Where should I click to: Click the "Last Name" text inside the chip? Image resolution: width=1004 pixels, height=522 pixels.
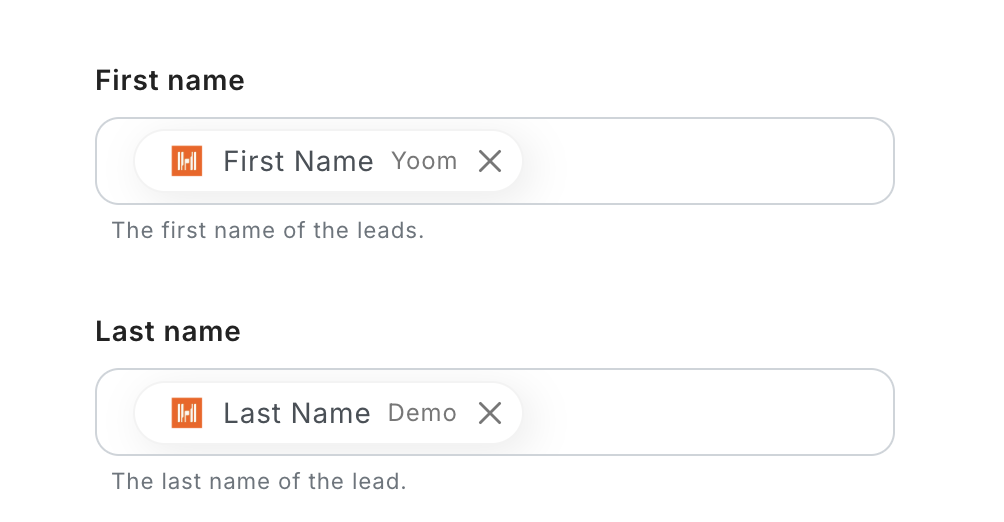tap(297, 413)
